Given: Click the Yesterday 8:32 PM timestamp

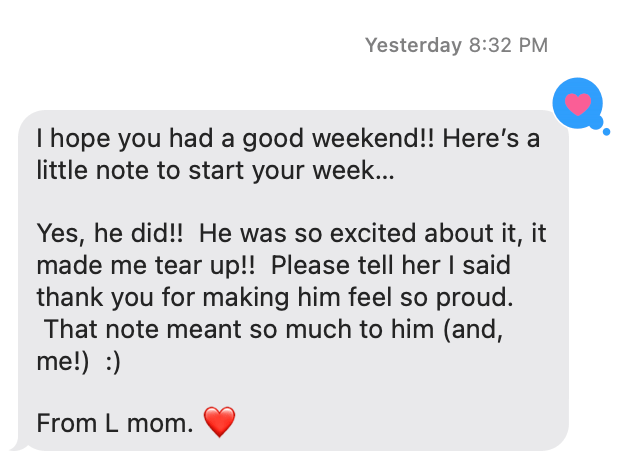Looking at the screenshot, I should [456, 45].
